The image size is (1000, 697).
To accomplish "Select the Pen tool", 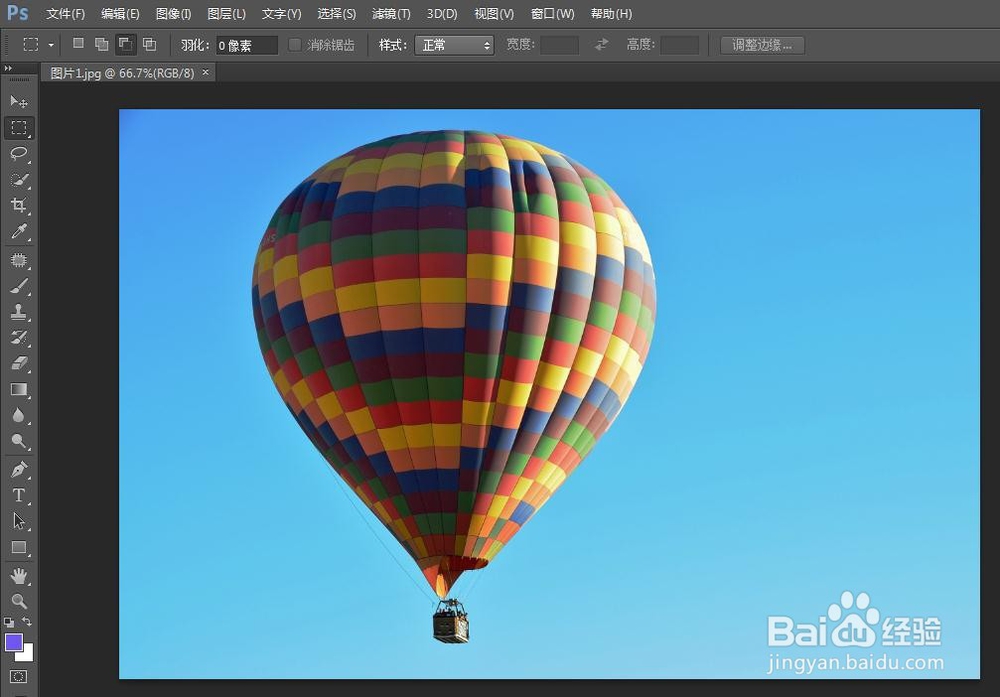I will 19,470.
